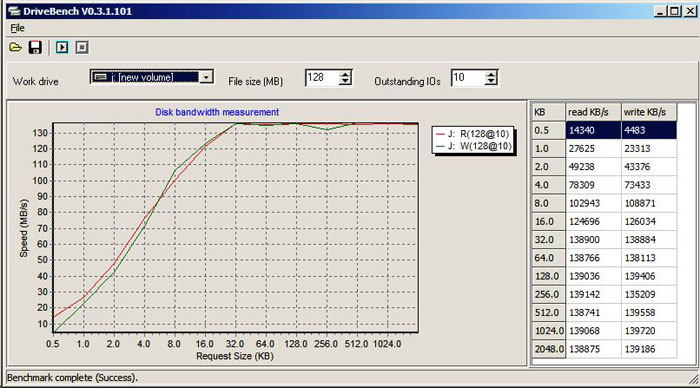Open the File menu
700x388 pixels.
[17, 28]
